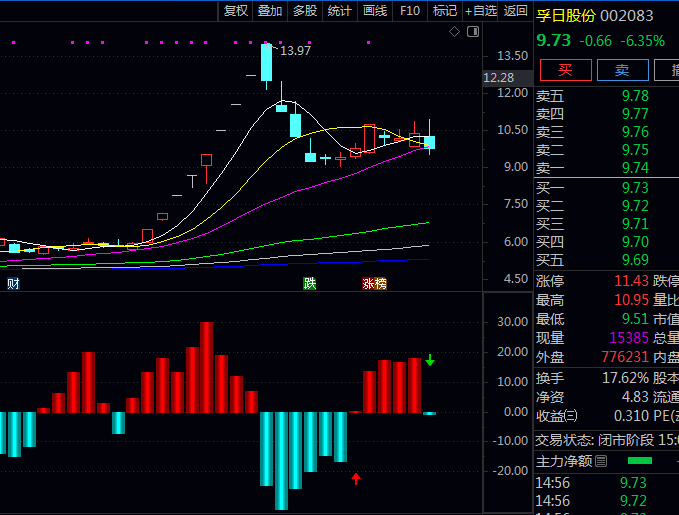The width and height of the screenshot is (679, 515).
Task: Open the 统计 statistics tool
Action: (340, 11)
